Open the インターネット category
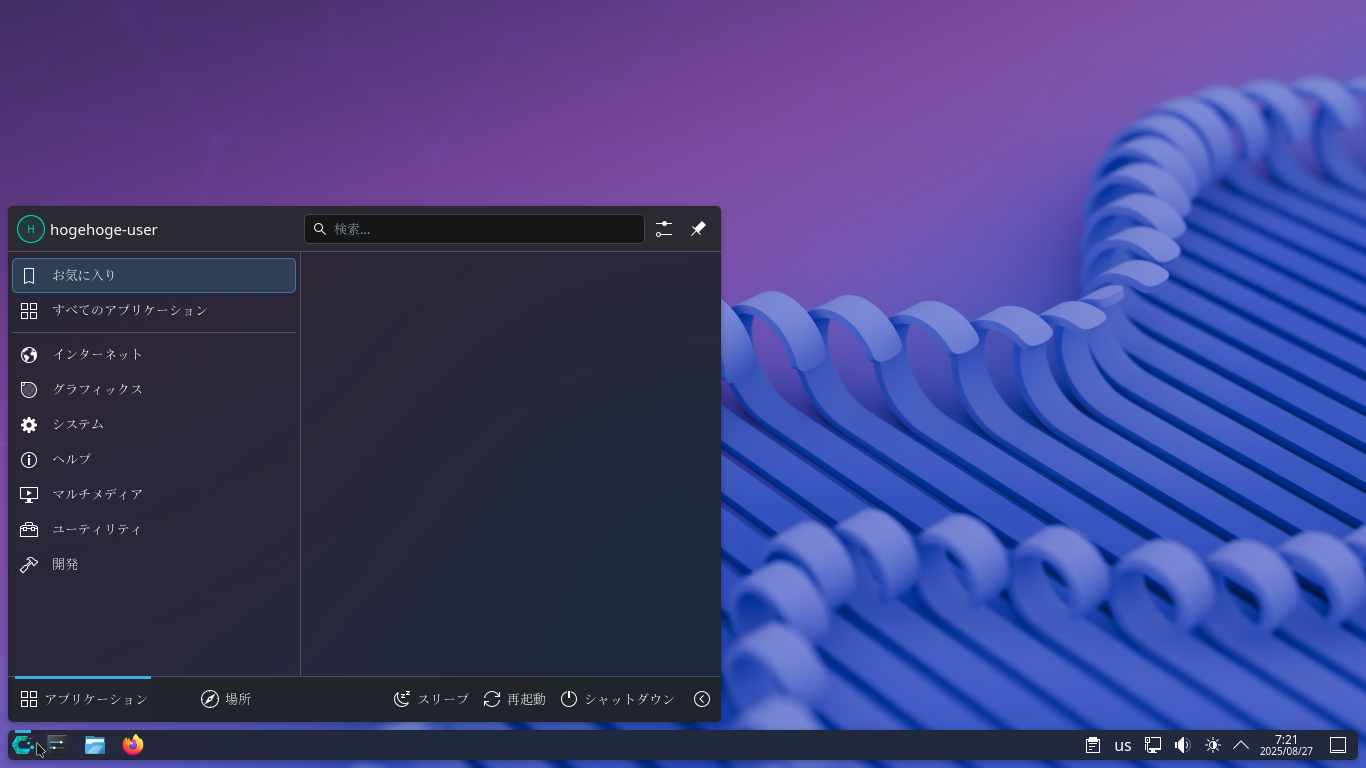The image size is (1366, 768). click(x=154, y=354)
